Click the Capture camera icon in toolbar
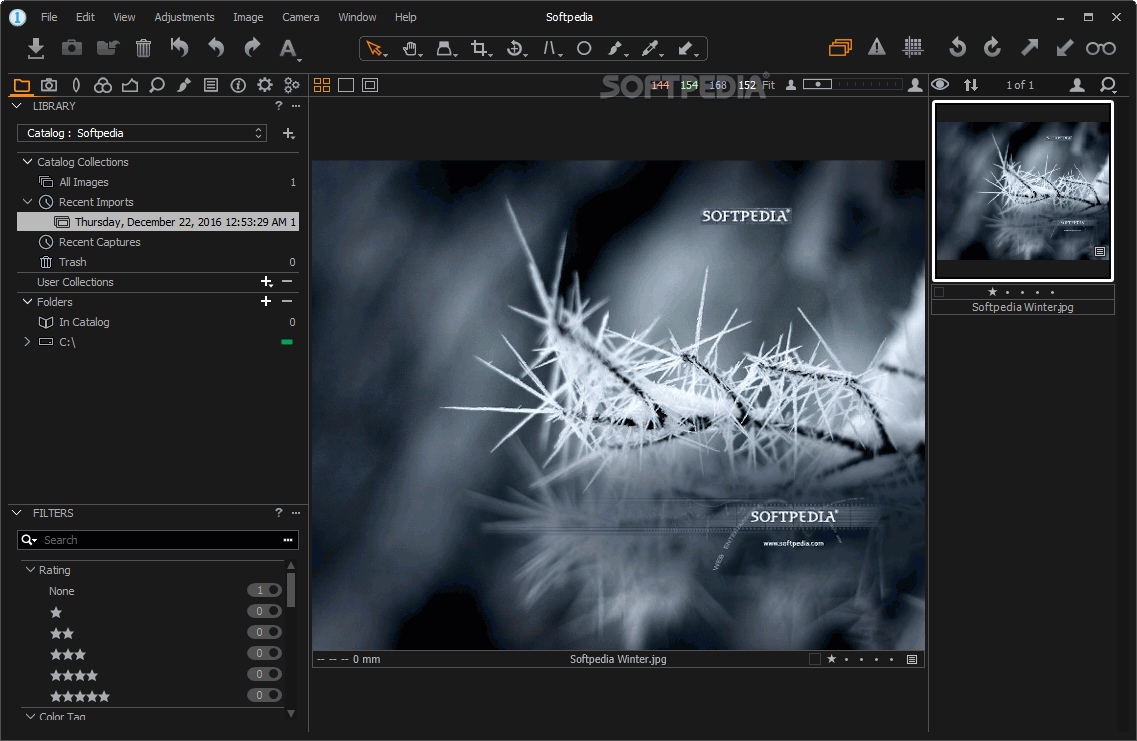1137x741 pixels. coord(72,48)
